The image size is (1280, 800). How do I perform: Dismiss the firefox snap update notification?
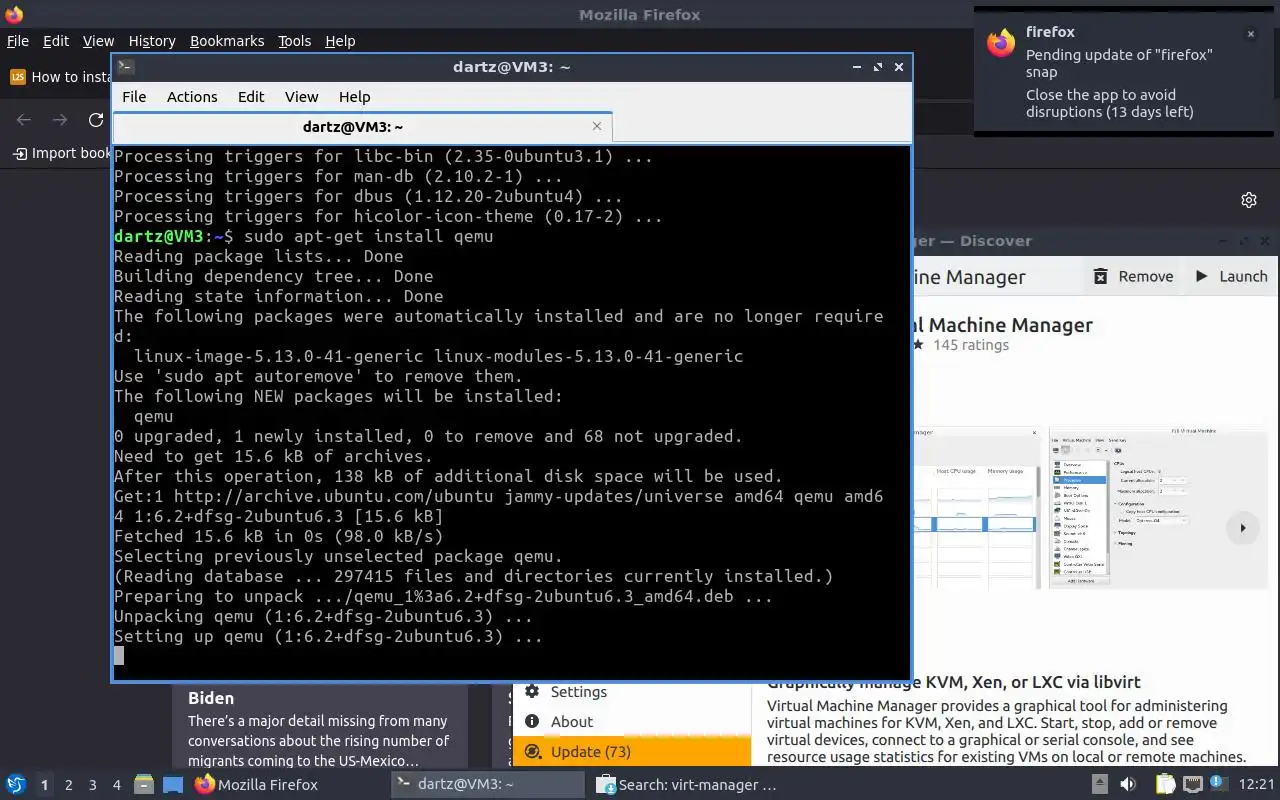point(1250,34)
